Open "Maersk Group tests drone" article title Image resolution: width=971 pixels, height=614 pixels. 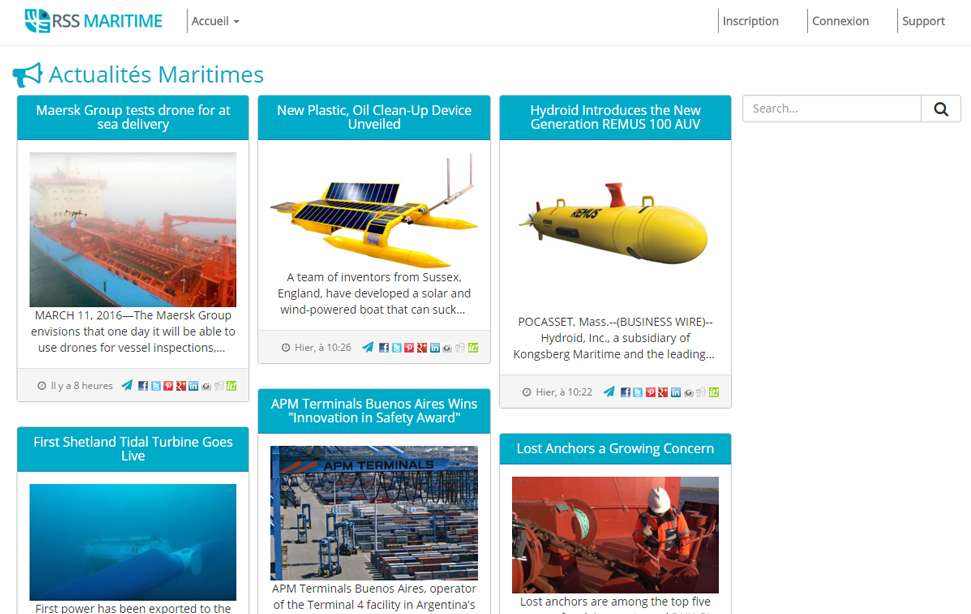click(133, 117)
